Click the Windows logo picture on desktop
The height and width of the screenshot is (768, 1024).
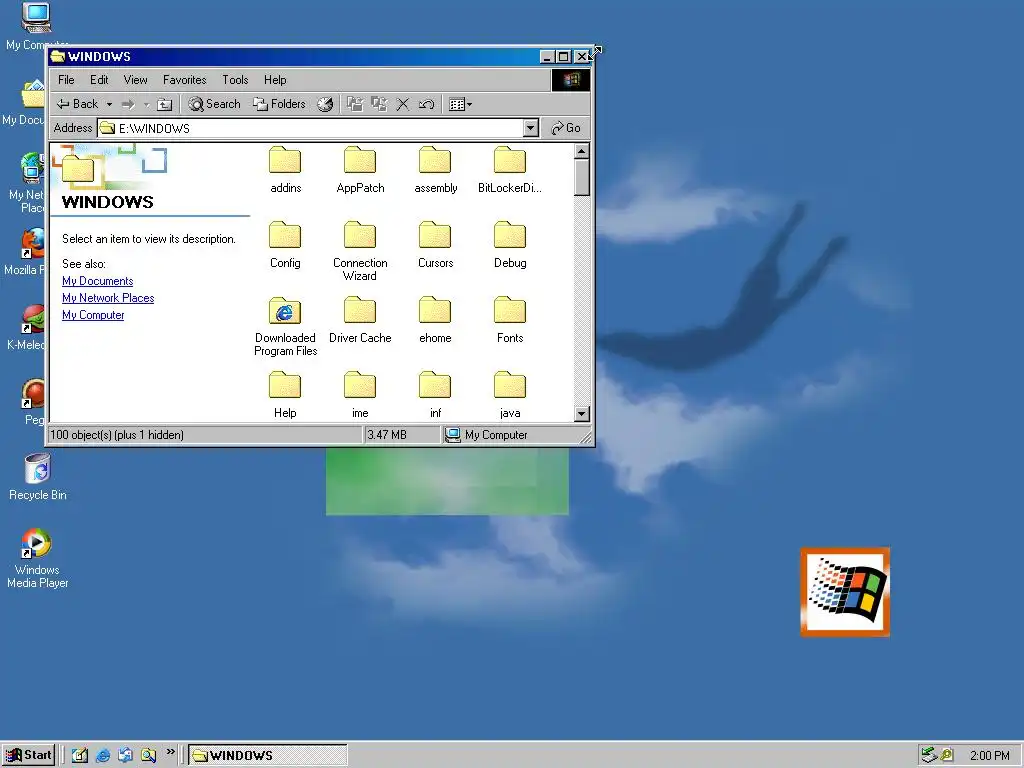click(845, 592)
